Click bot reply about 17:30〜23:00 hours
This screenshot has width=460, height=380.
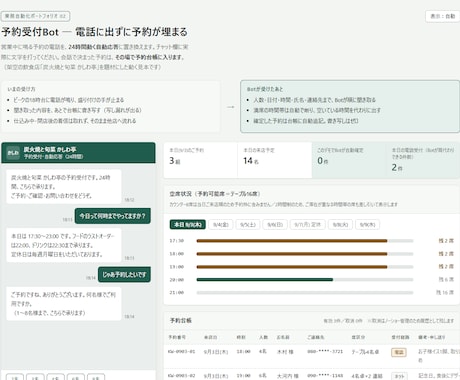click(x=64, y=245)
